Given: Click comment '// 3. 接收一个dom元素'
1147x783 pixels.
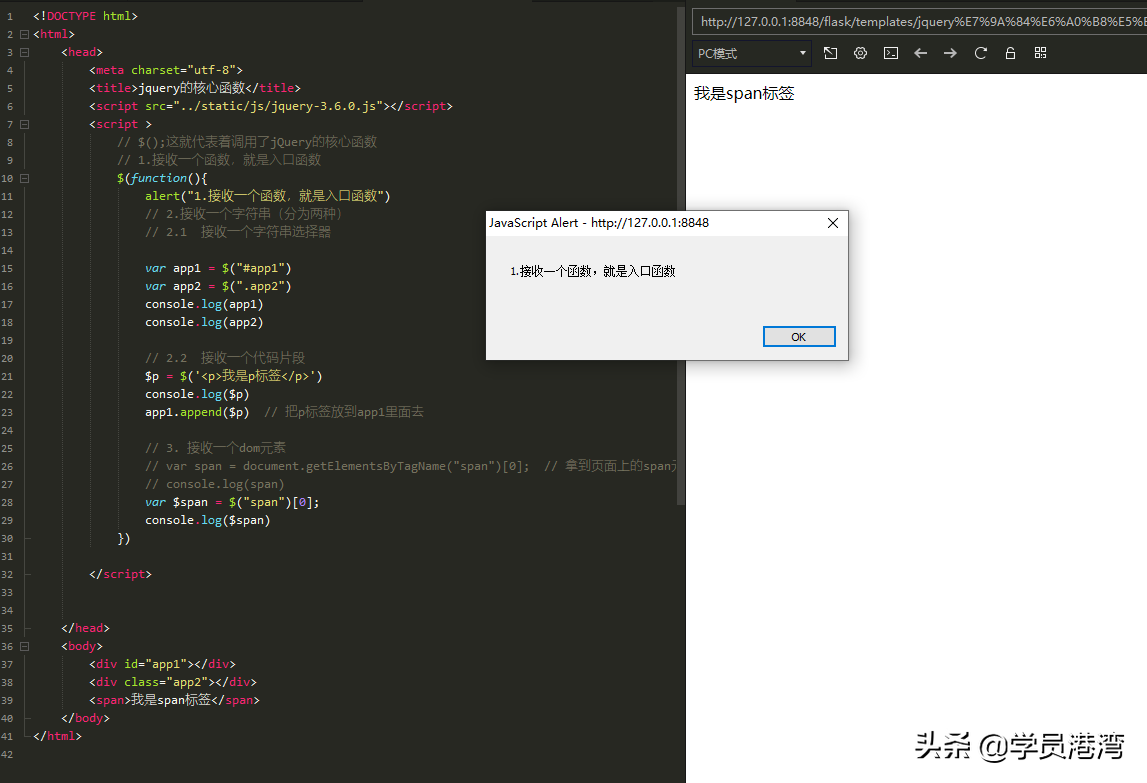Looking at the screenshot, I should coord(215,449).
